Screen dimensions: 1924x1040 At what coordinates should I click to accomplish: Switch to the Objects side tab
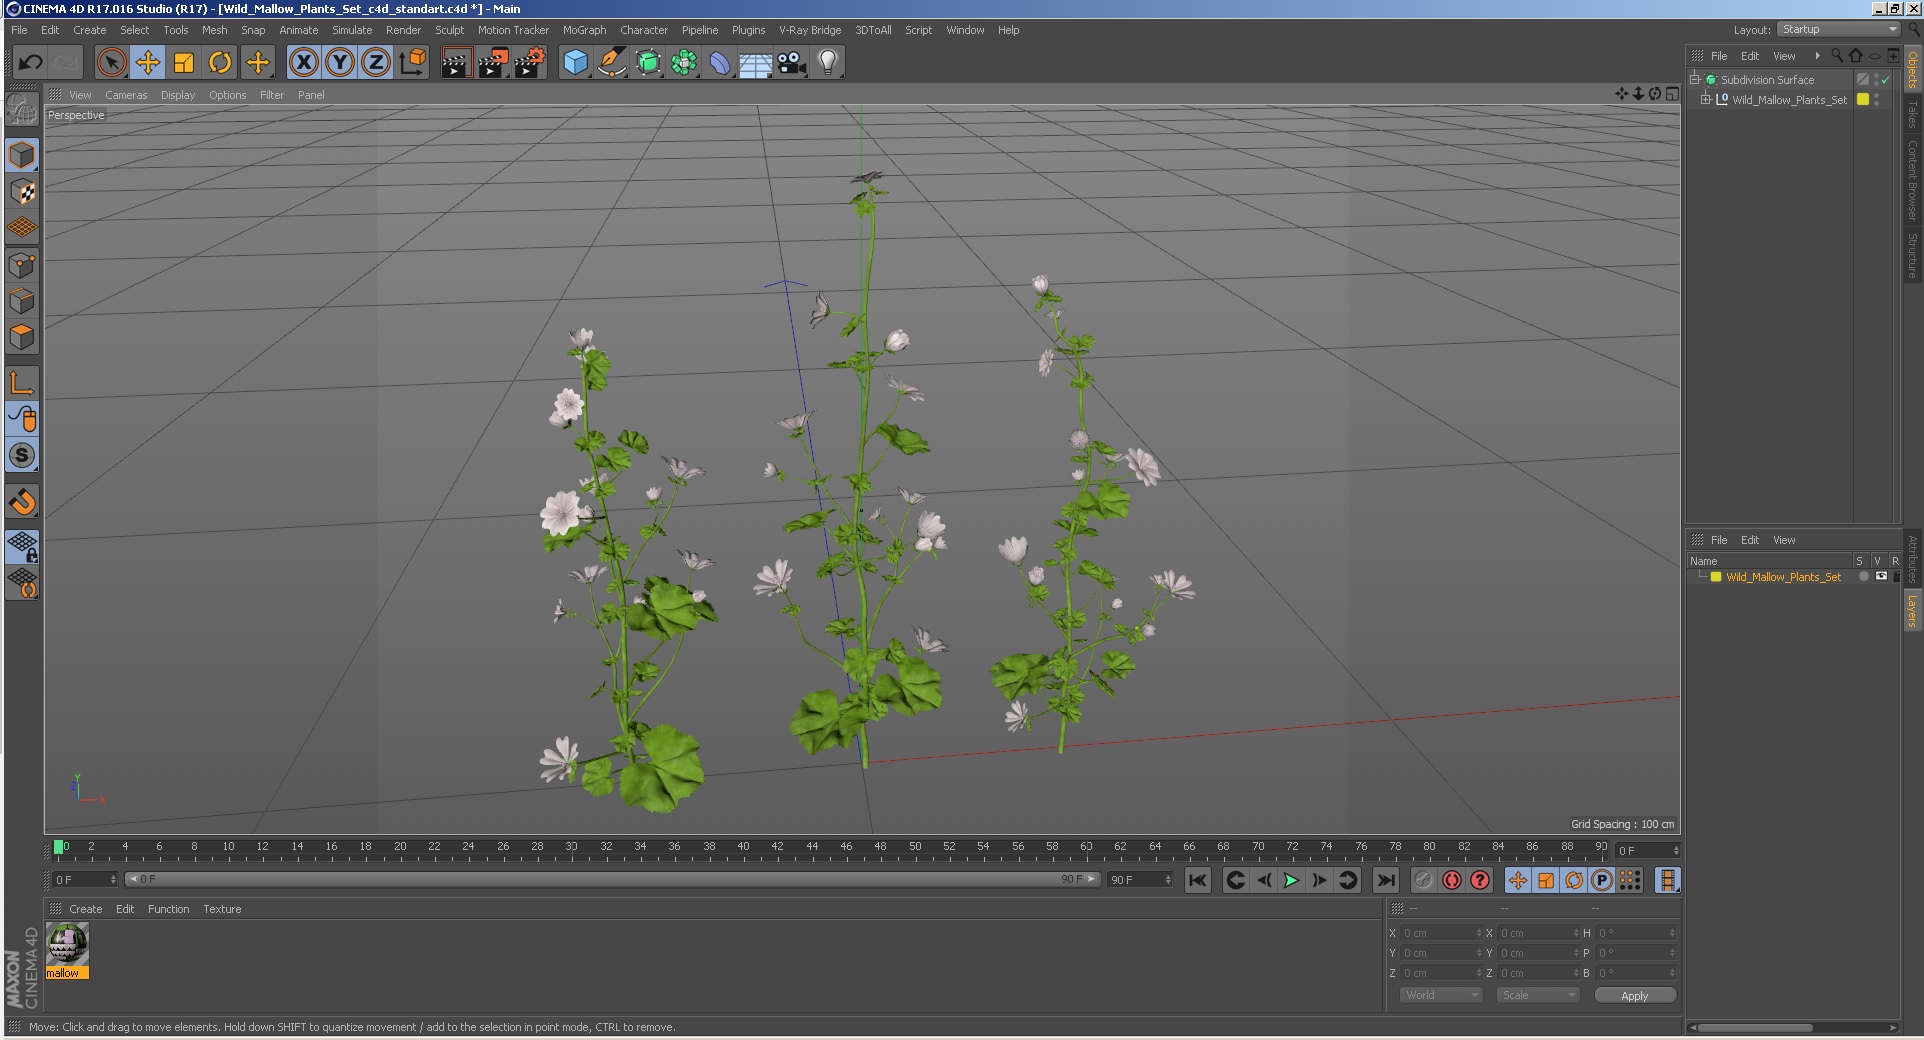coord(1912,70)
